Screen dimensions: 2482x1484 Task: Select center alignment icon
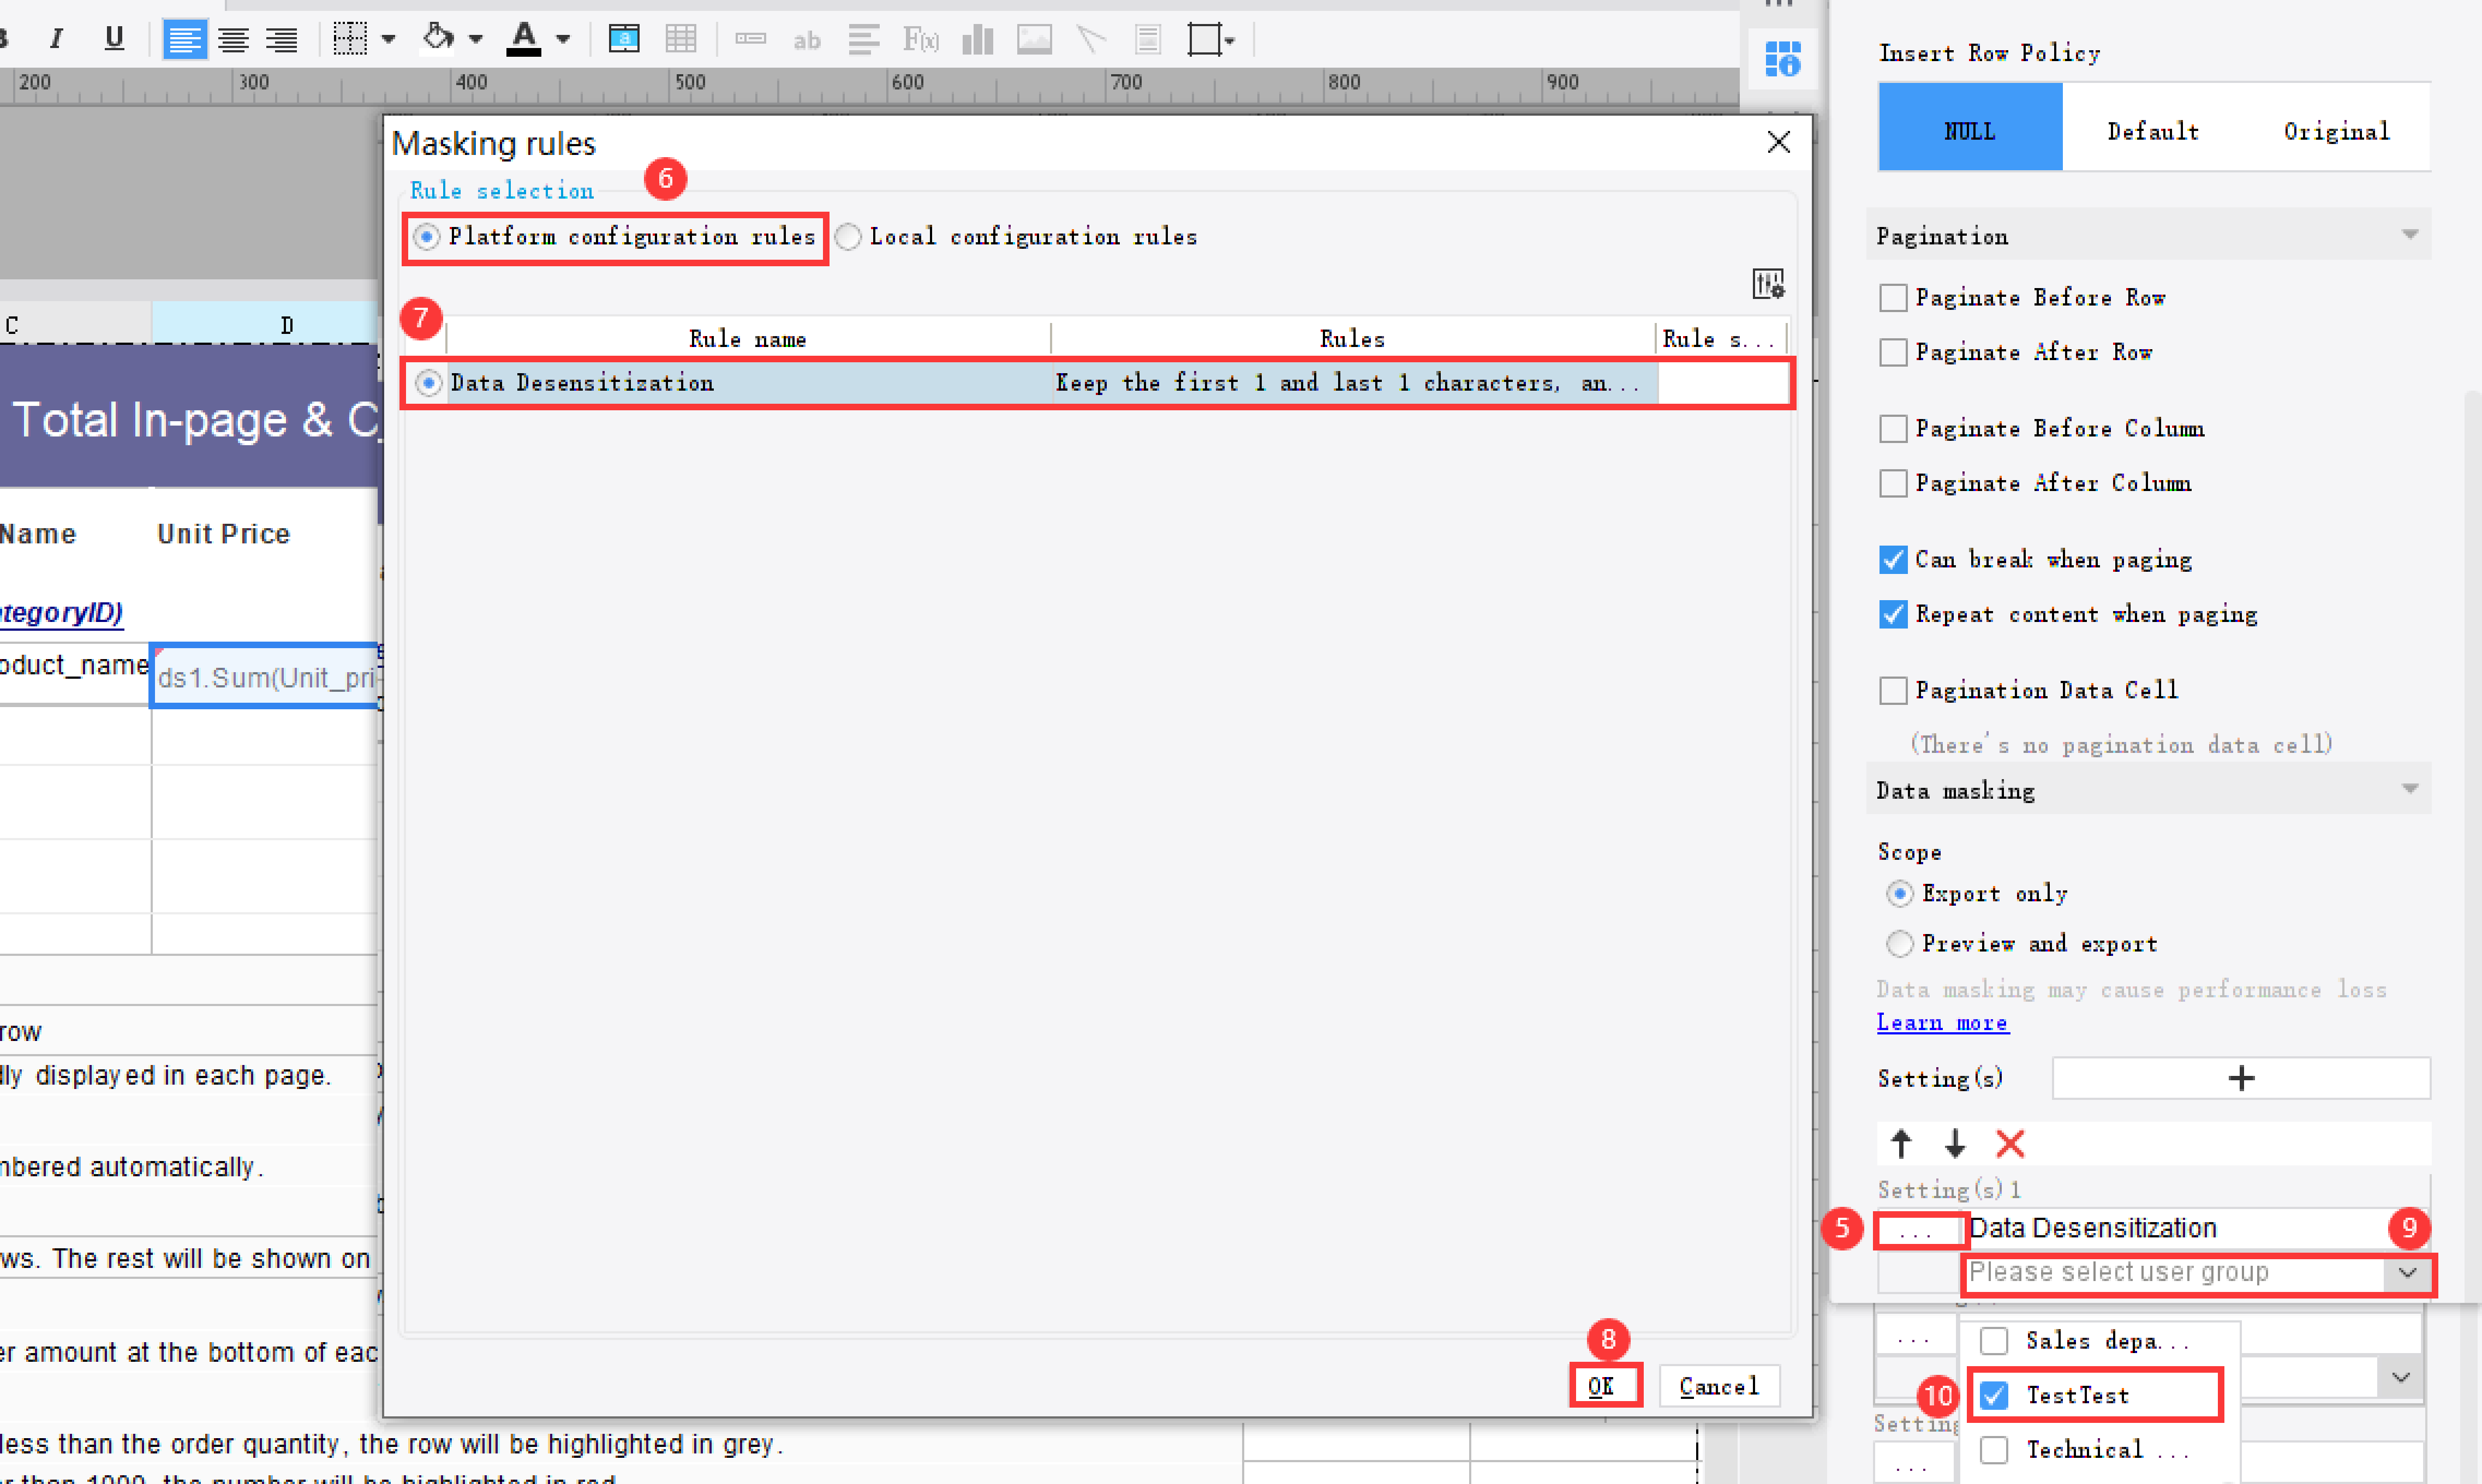pyautogui.click(x=233, y=39)
